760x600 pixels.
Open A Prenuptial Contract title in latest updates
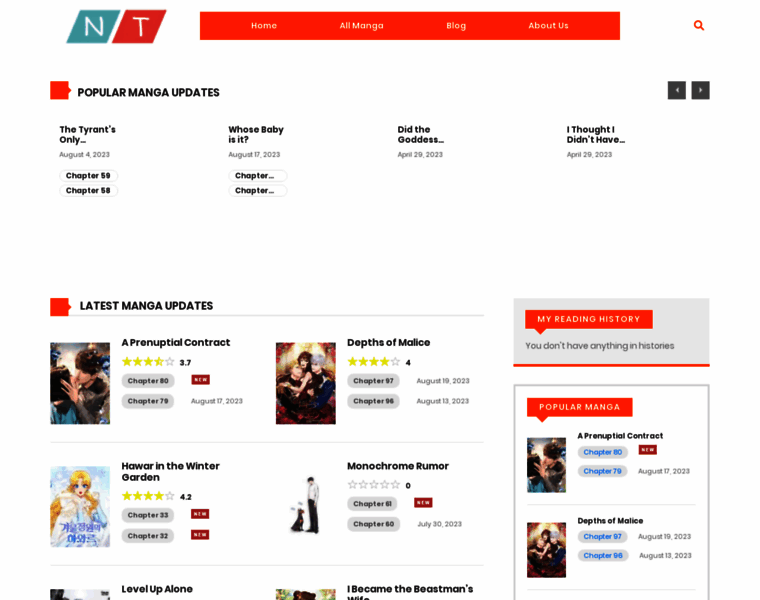click(x=176, y=343)
